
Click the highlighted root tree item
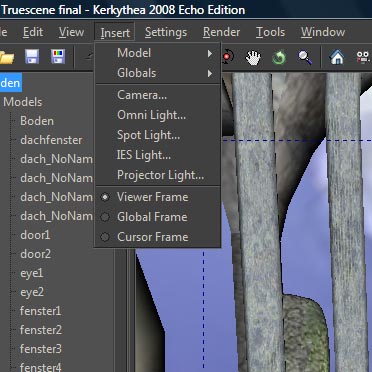point(10,83)
